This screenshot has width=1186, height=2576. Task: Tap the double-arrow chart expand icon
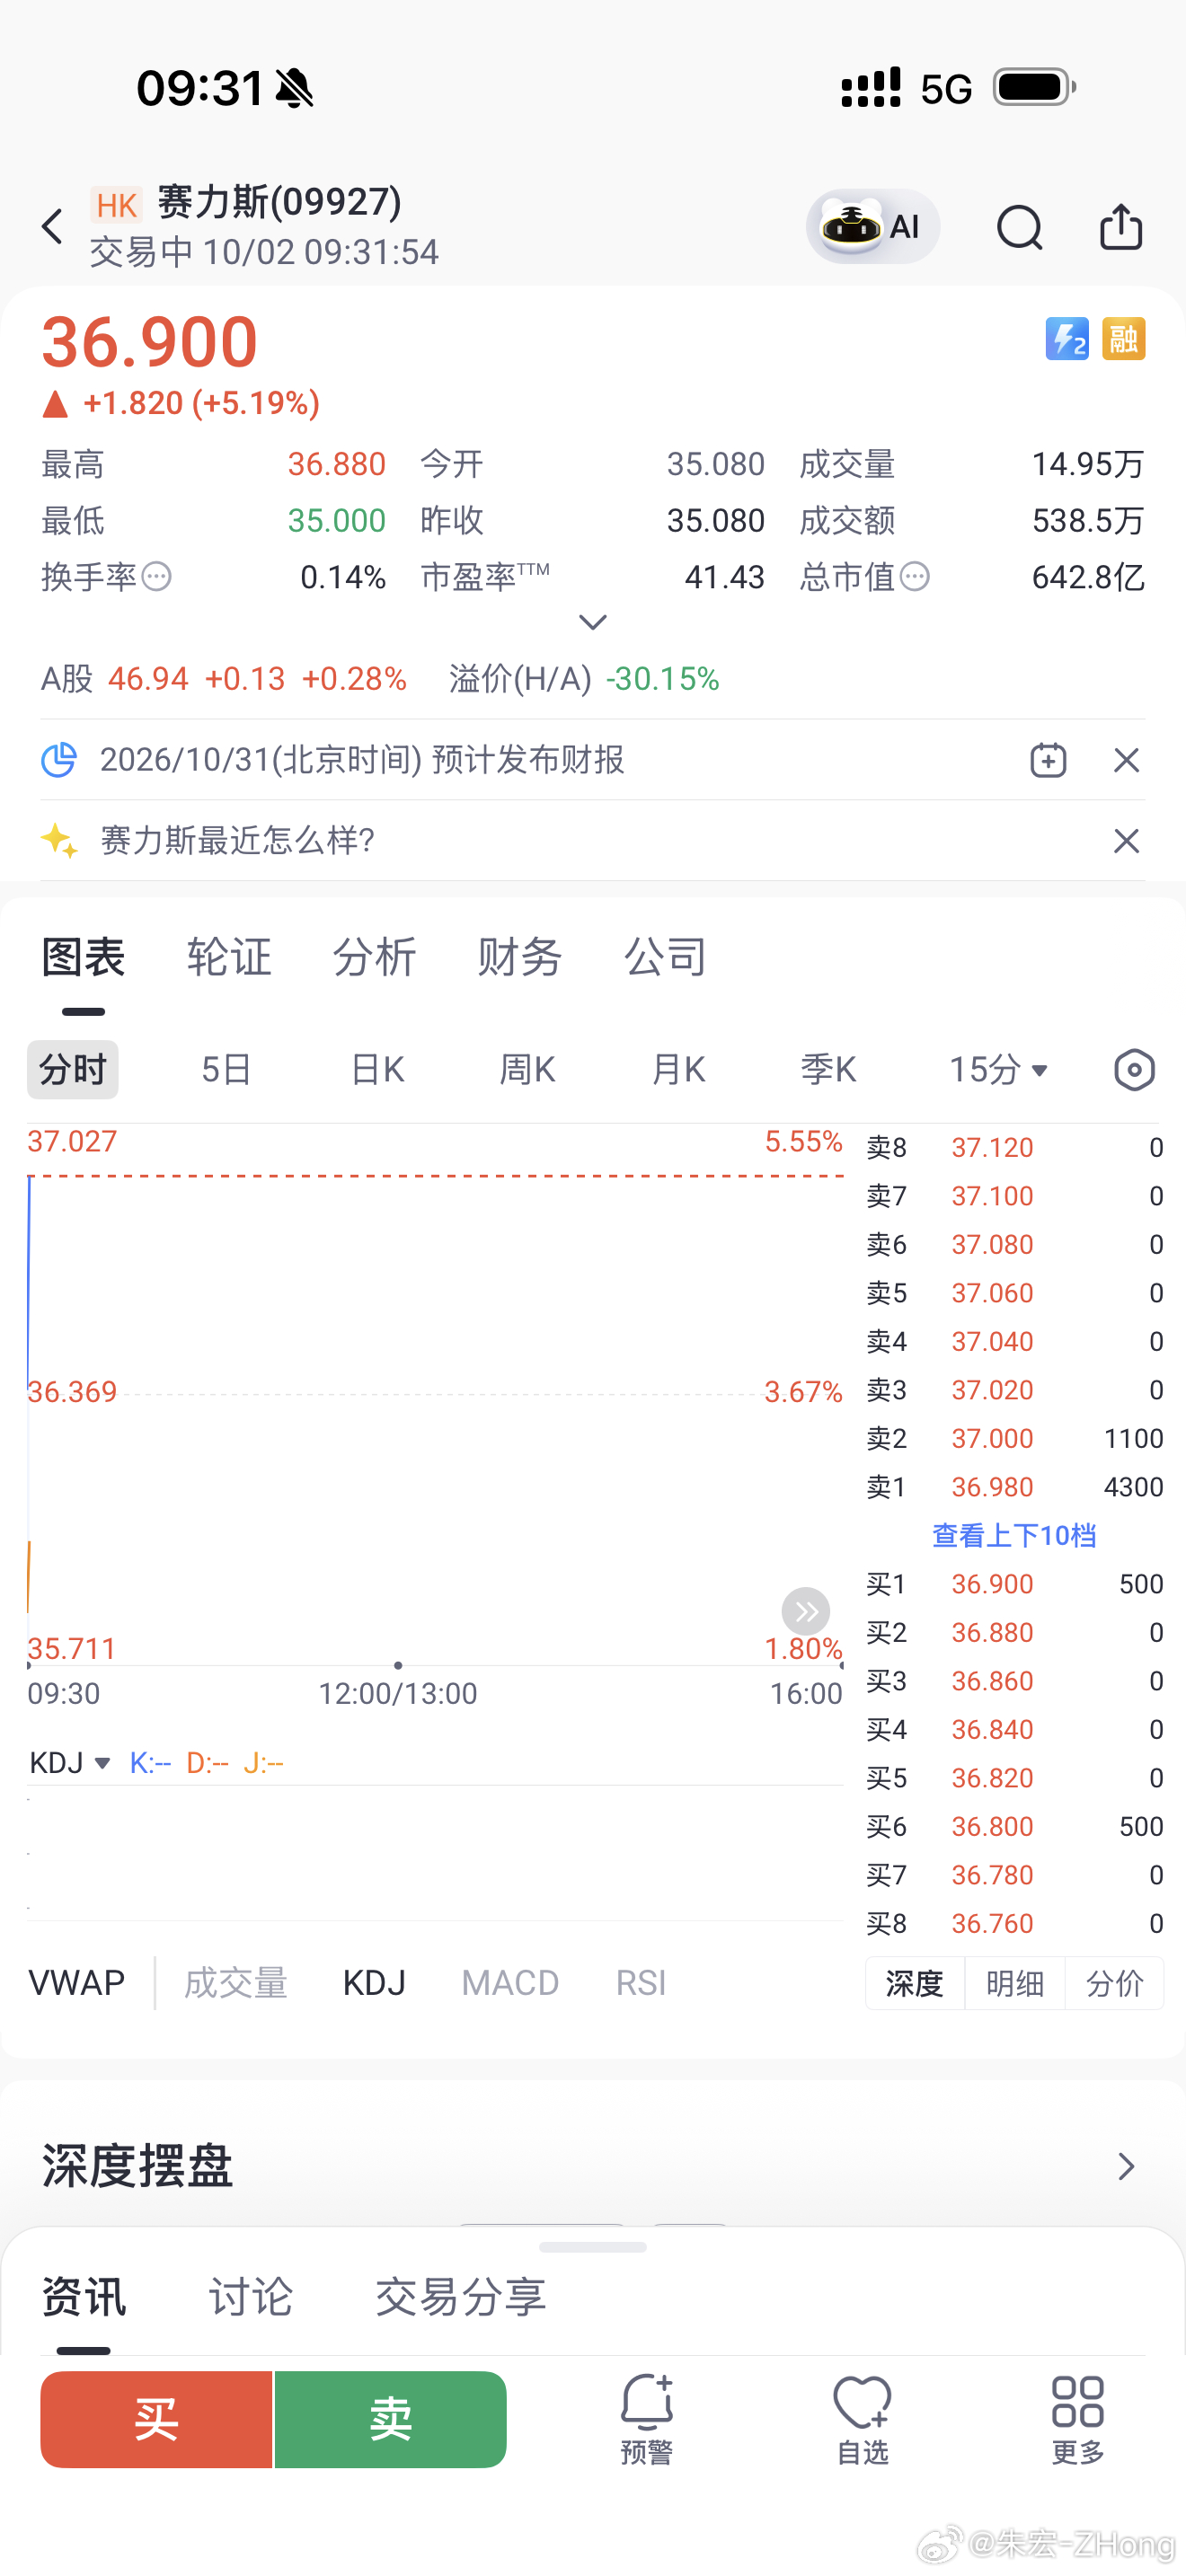(x=806, y=1611)
